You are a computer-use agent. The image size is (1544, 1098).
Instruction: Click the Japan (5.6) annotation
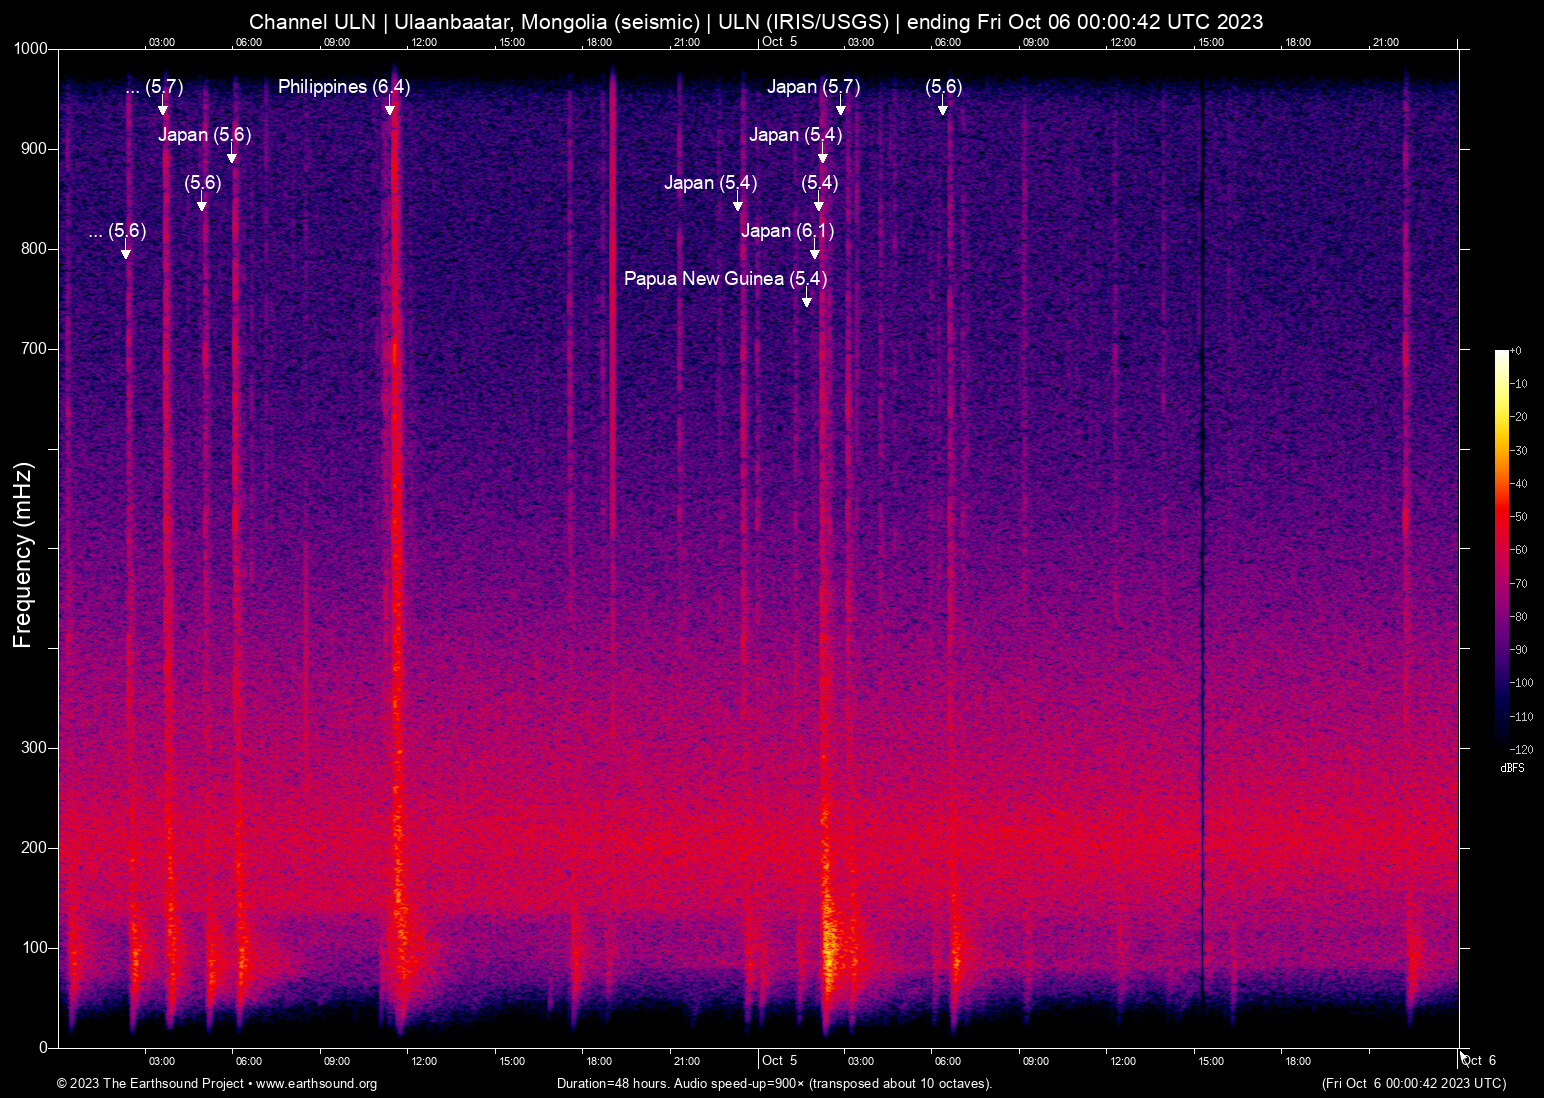(207, 134)
